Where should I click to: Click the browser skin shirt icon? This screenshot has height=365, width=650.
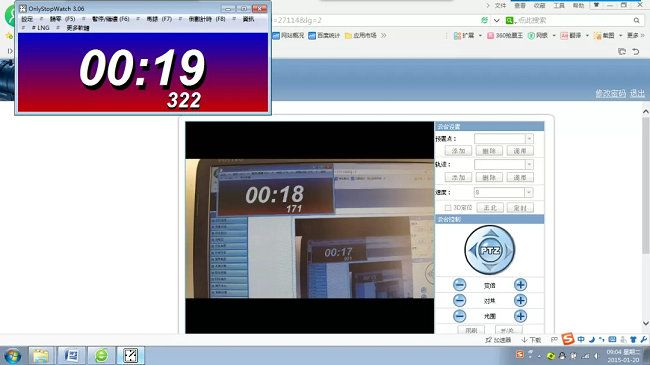[597, 5]
